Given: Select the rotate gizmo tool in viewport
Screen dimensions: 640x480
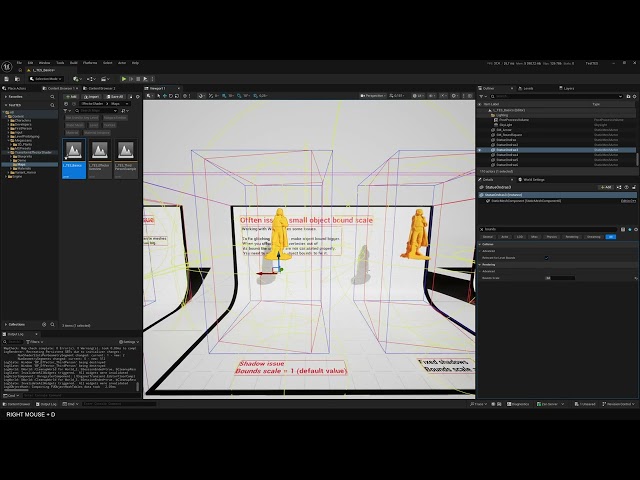Looking at the screenshot, I should (x=171, y=96).
